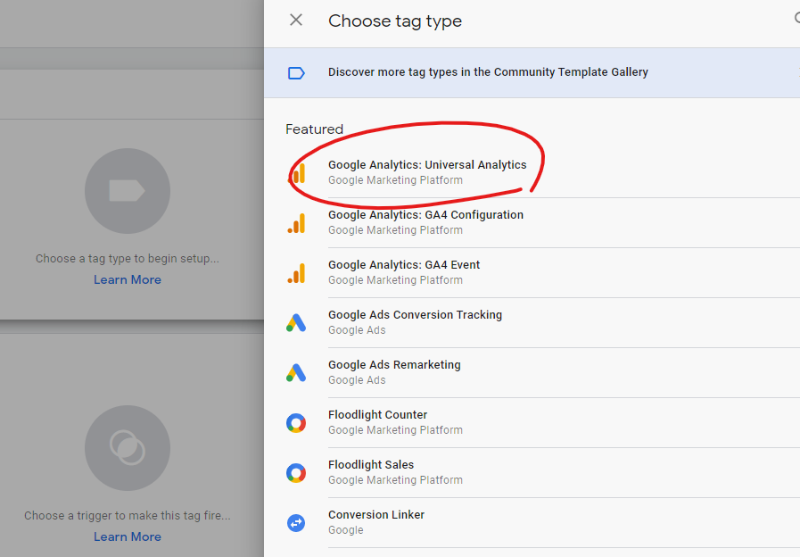The image size is (800, 557).
Task: Click the Featured section heading
Action: point(314,129)
